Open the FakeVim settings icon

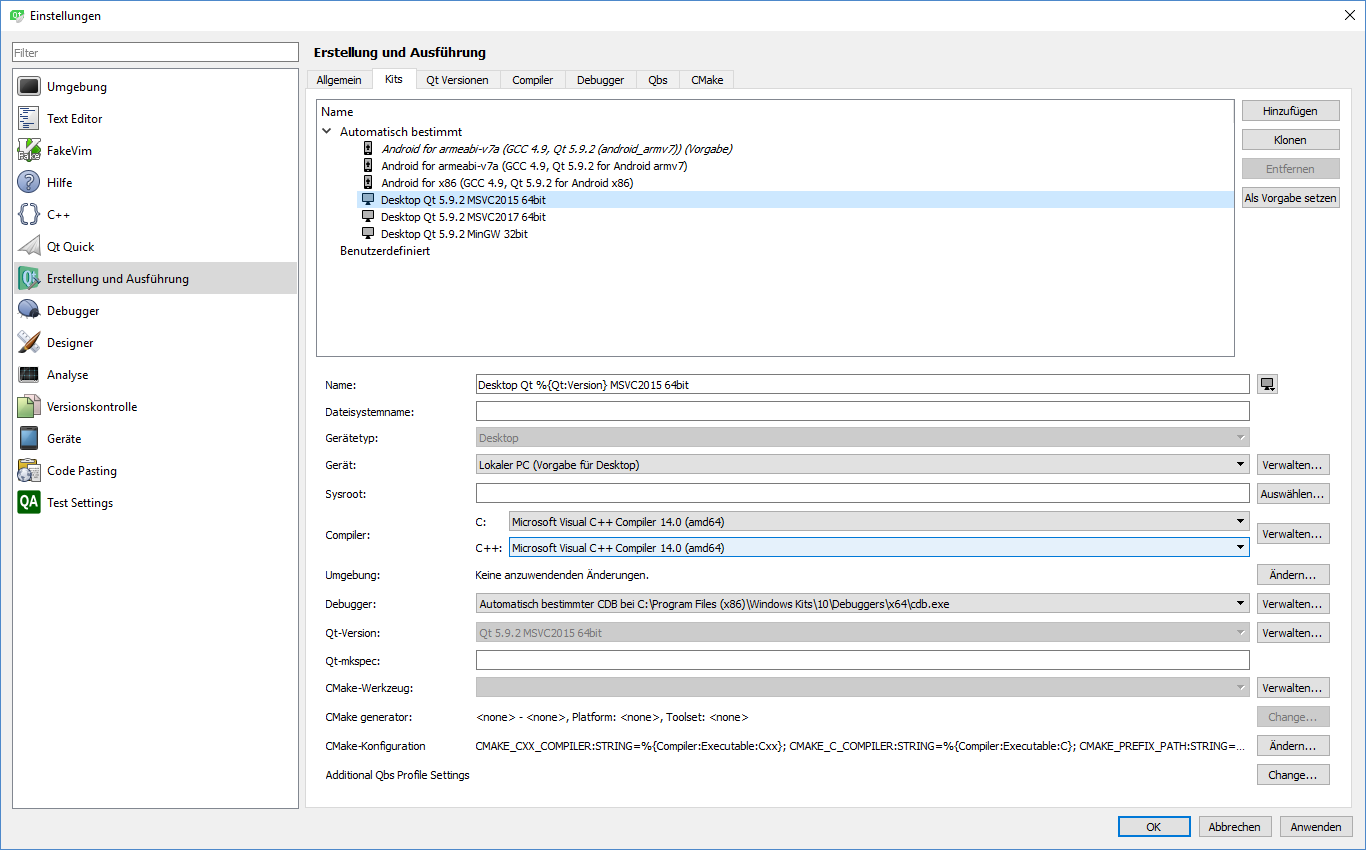[29, 151]
